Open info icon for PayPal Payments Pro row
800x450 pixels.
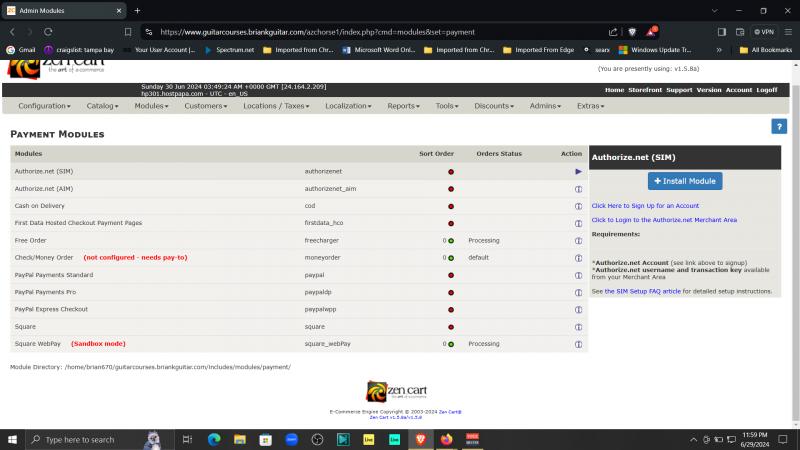point(578,292)
